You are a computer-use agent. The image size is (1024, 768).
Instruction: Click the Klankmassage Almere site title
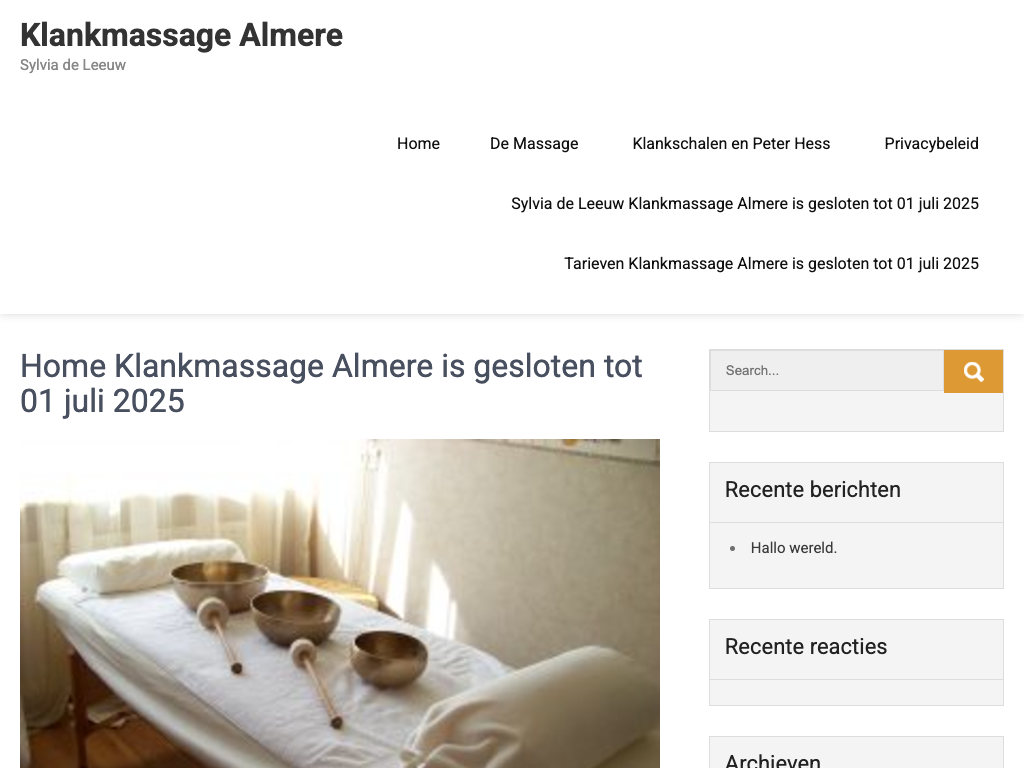182,35
